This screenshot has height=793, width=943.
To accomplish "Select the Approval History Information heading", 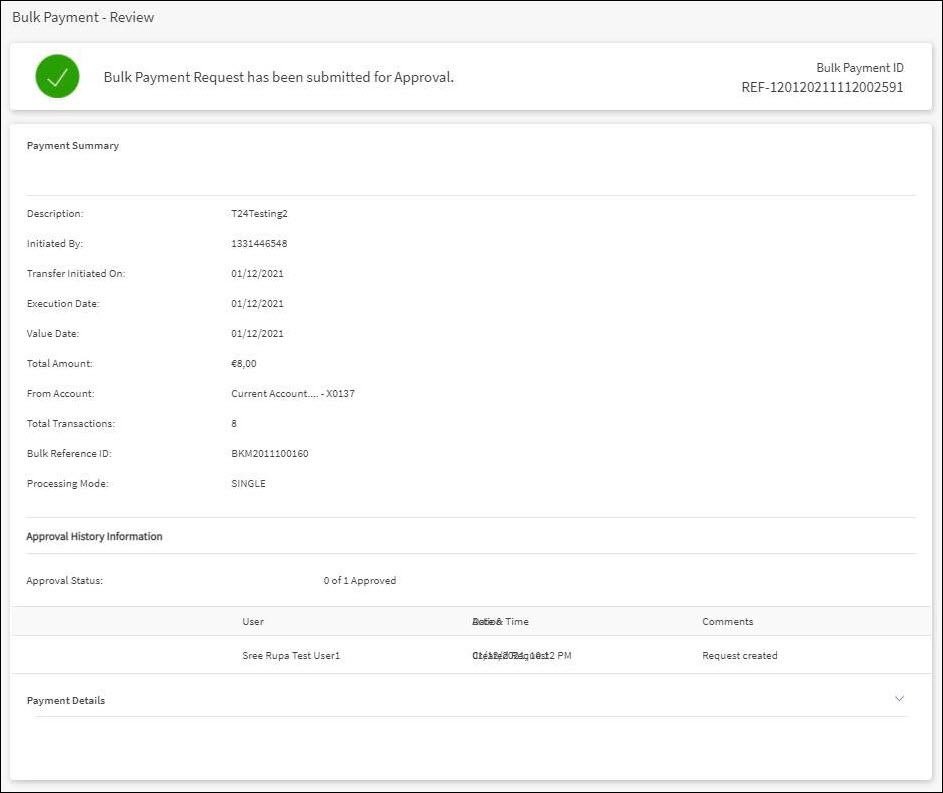I will pyautogui.click(x=94, y=537).
